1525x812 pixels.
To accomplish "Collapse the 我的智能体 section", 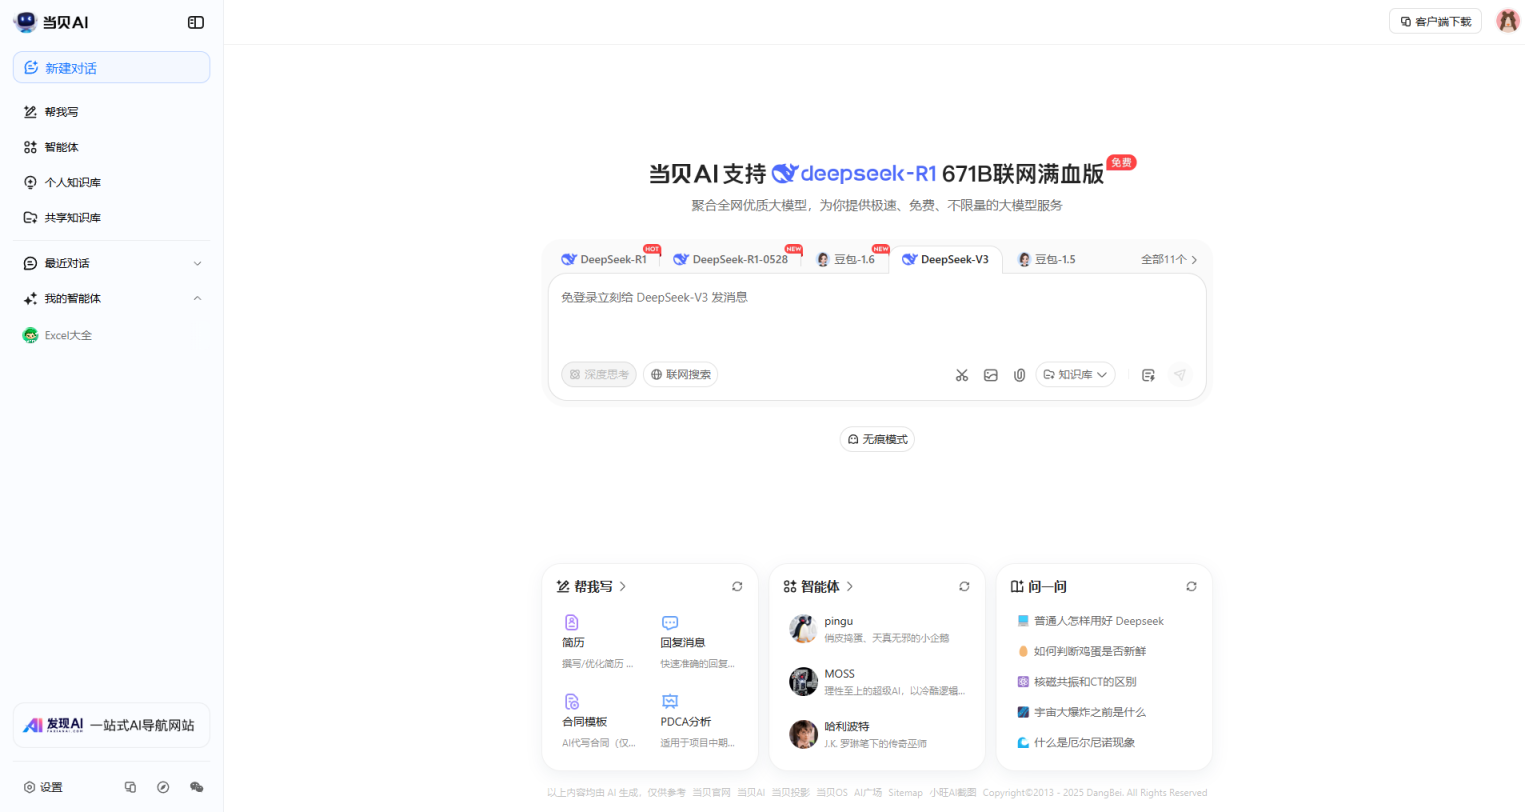I will [x=197, y=297].
